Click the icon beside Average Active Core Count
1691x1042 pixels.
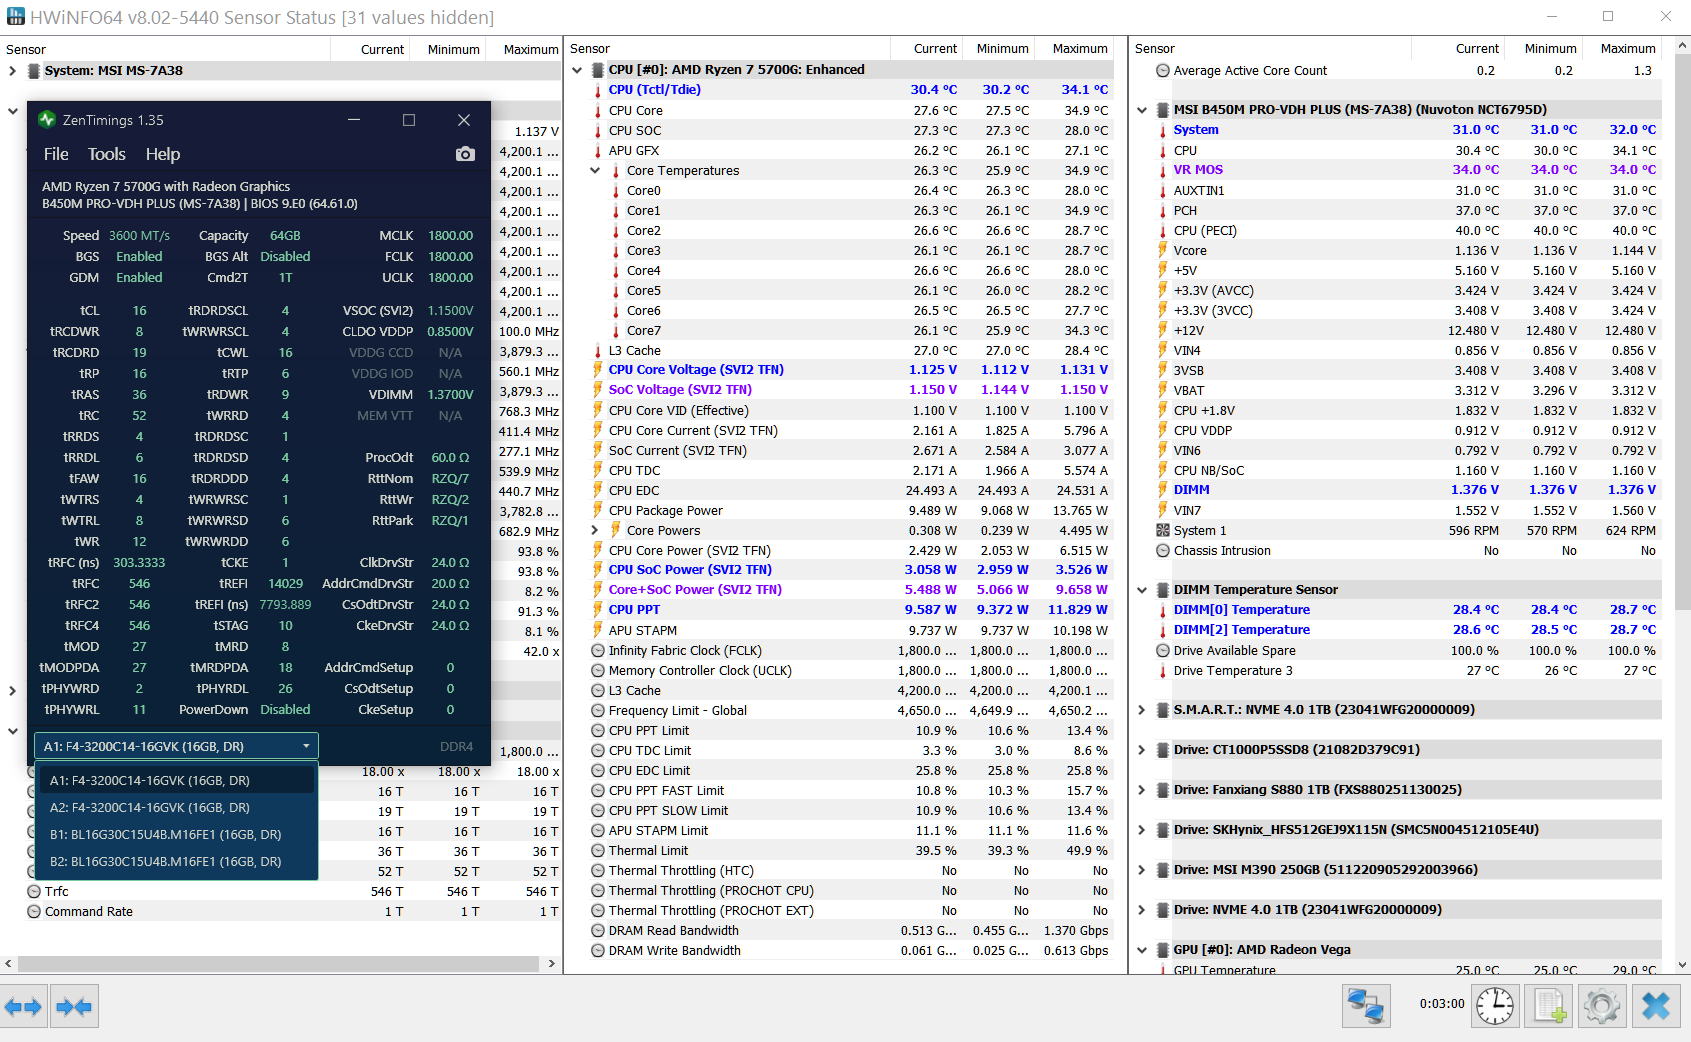click(1163, 71)
